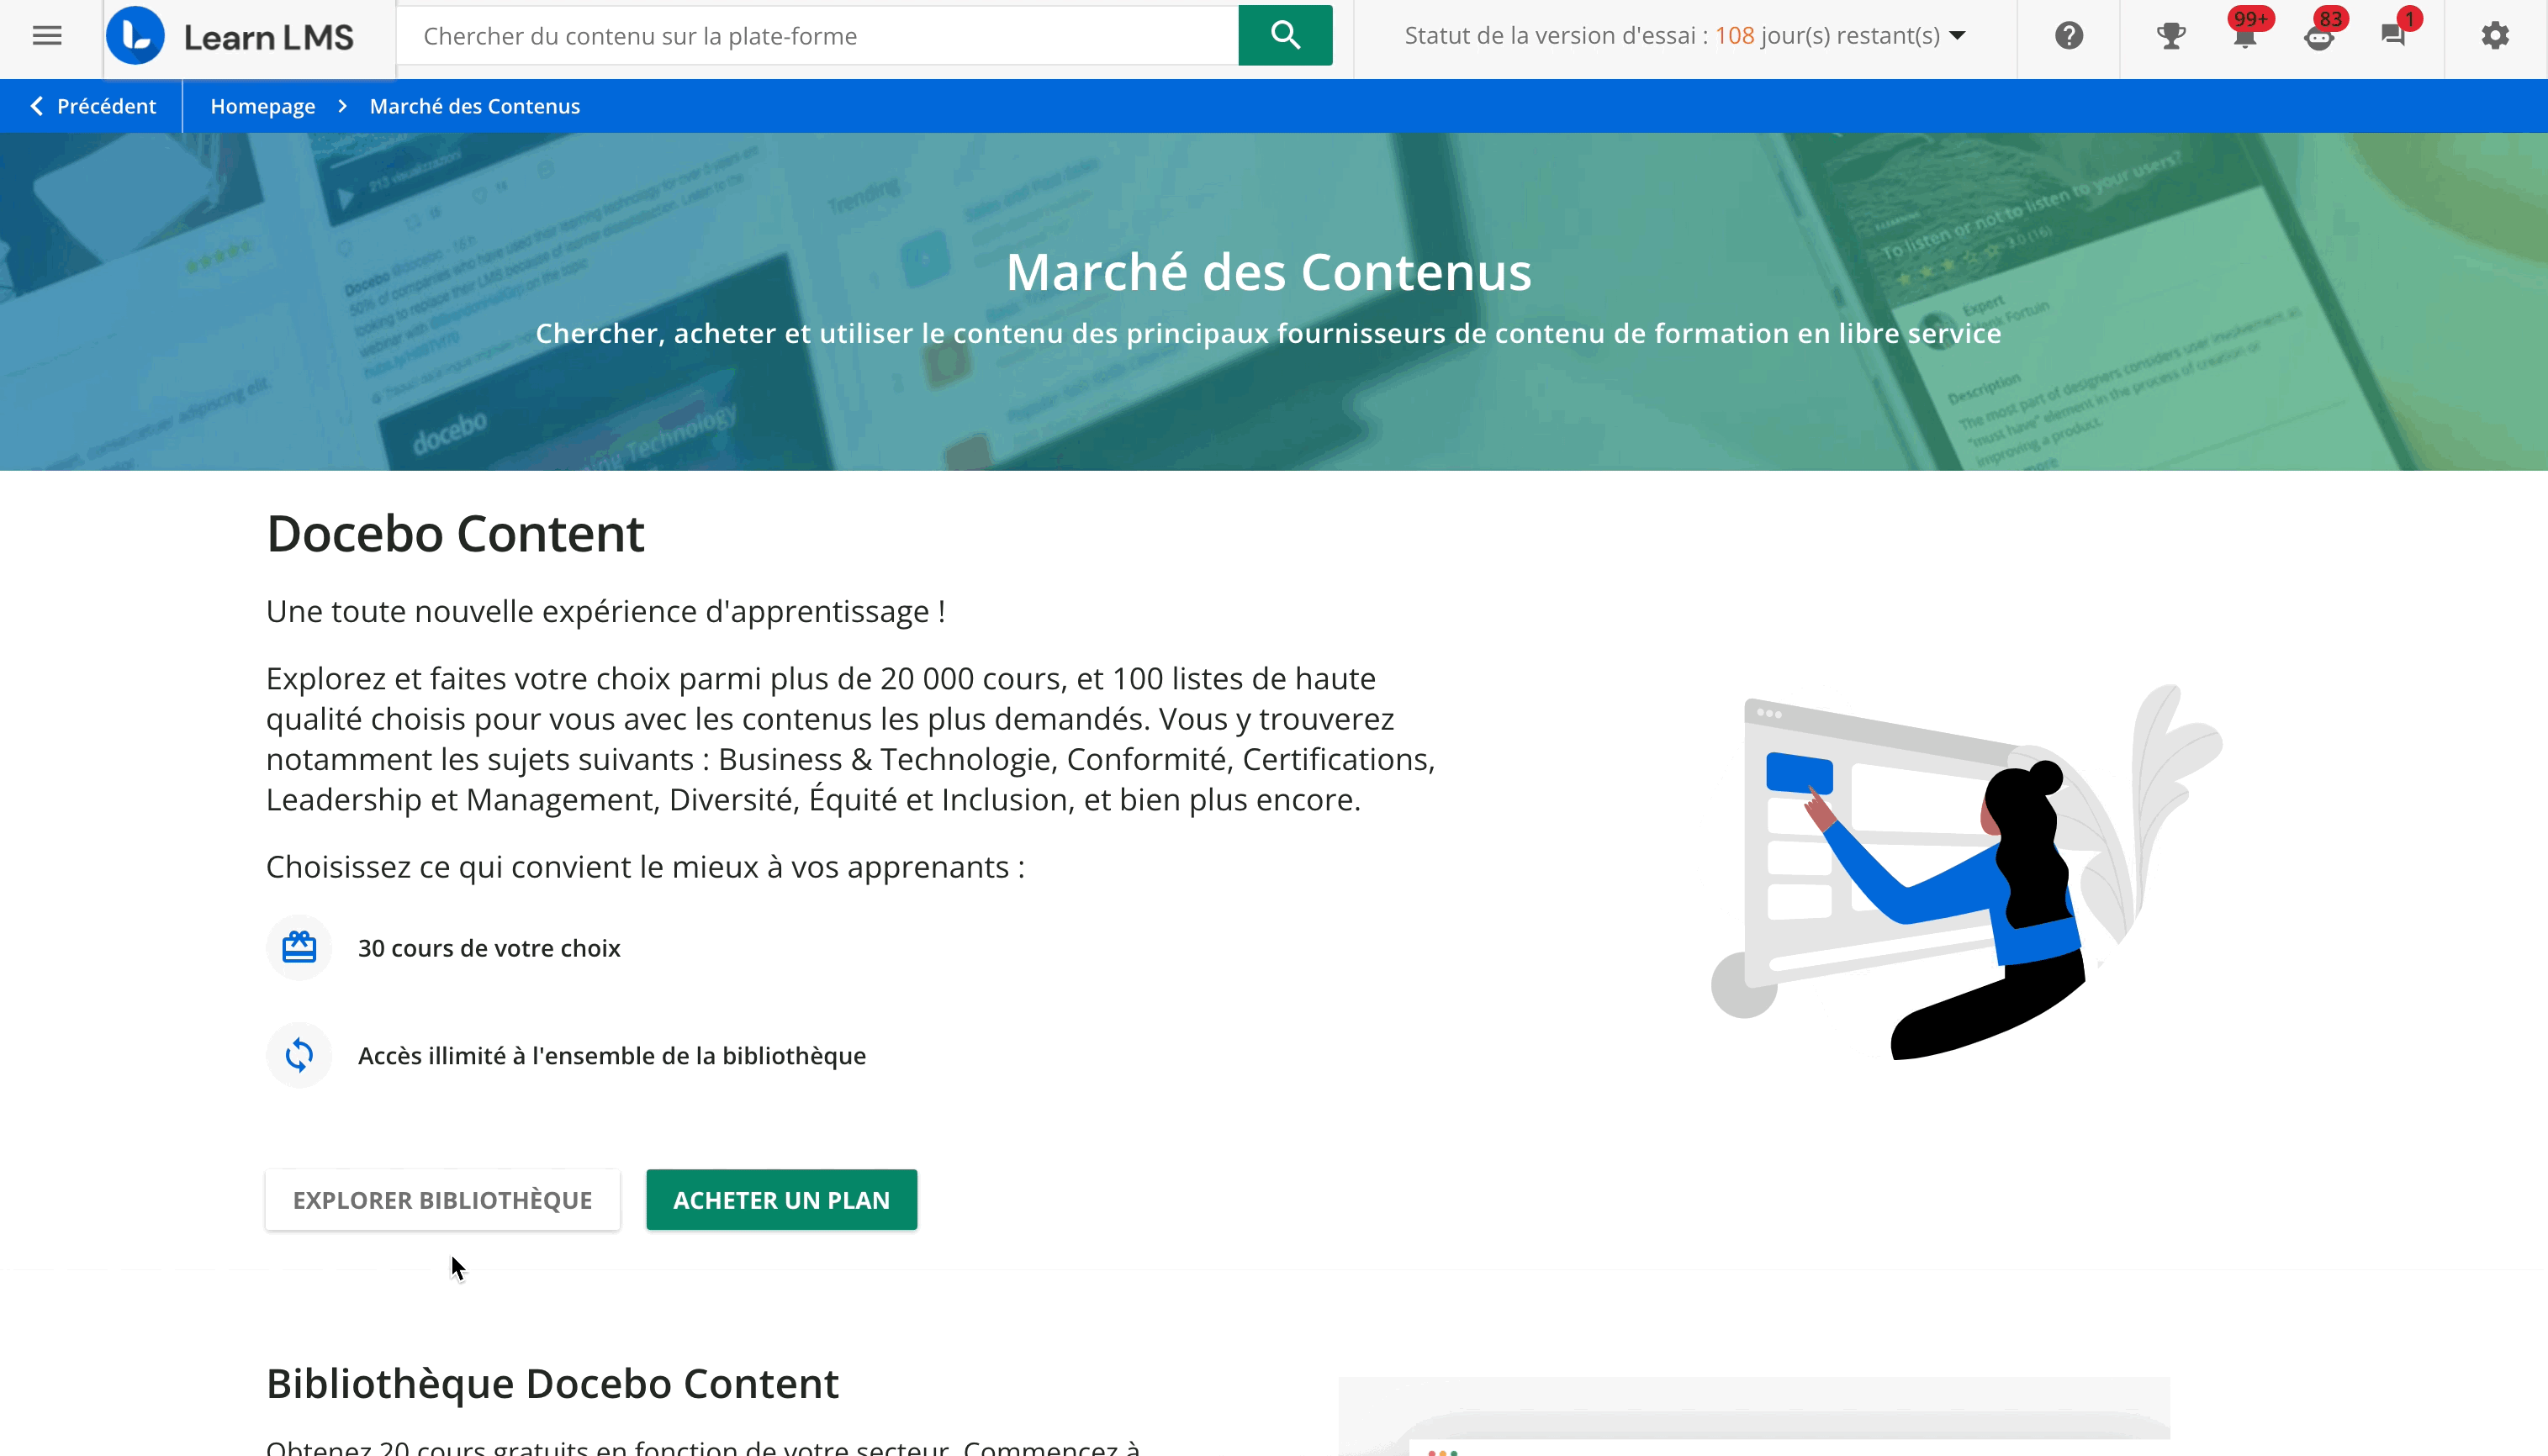This screenshot has width=2548, height=1456.
Task: Open the hamburger navigation menu
Action: pos(47,35)
